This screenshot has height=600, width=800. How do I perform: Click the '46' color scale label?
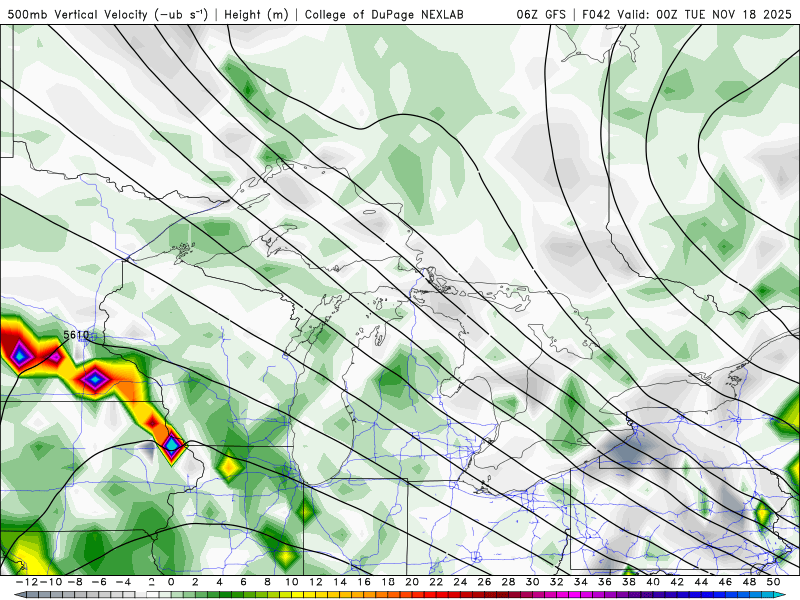726,582
